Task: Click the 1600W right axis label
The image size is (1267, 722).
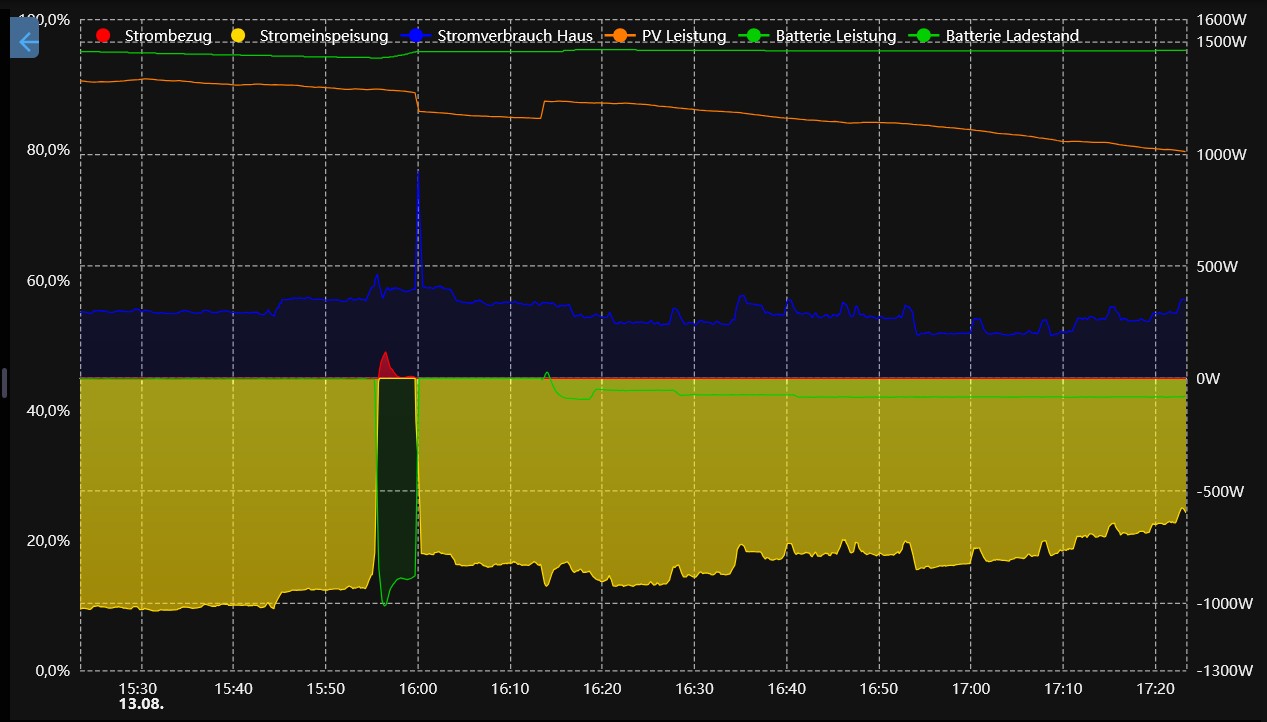Action: pyautogui.click(x=1222, y=20)
